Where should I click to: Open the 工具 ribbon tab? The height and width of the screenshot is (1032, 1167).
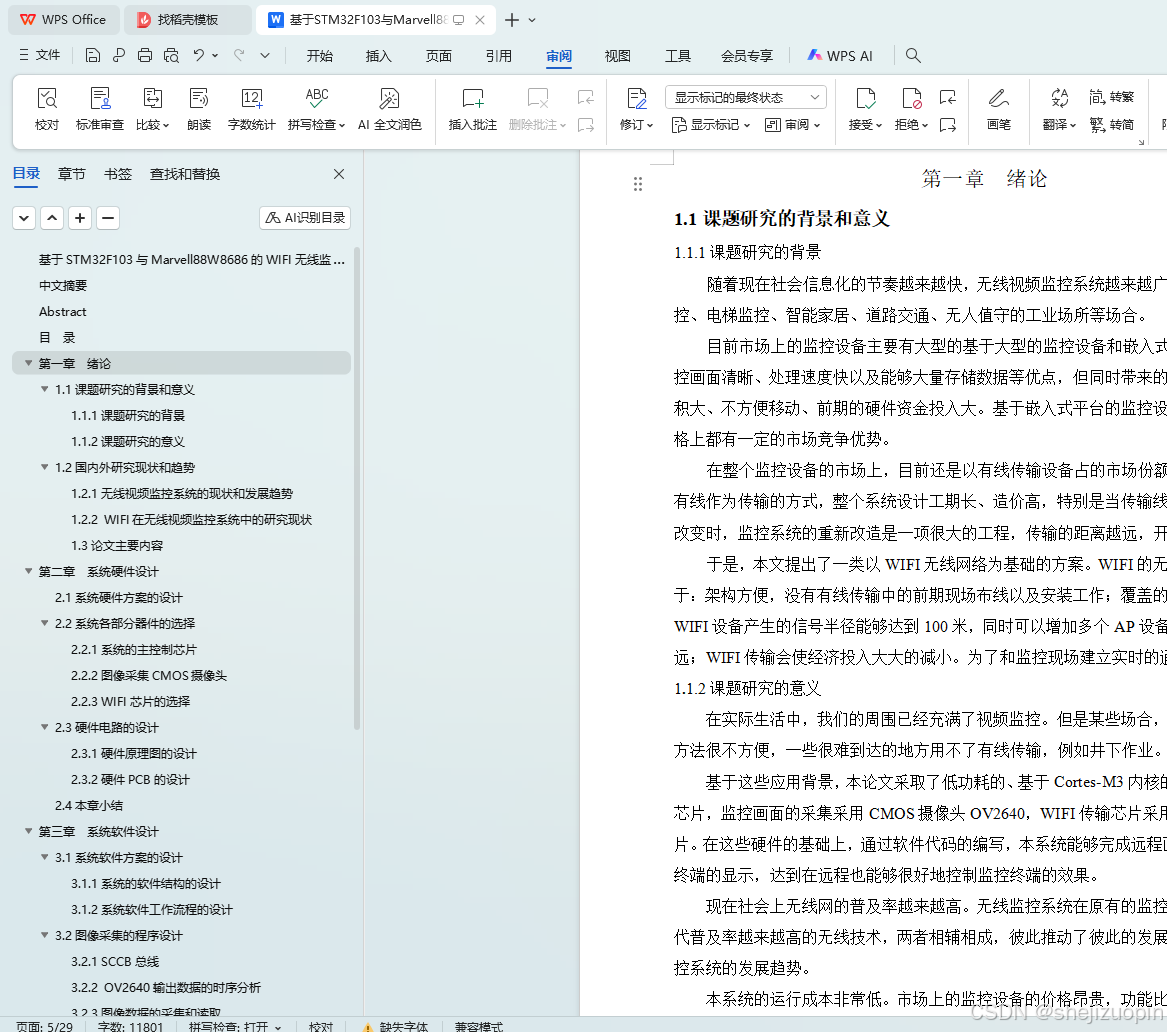point(677,56)
